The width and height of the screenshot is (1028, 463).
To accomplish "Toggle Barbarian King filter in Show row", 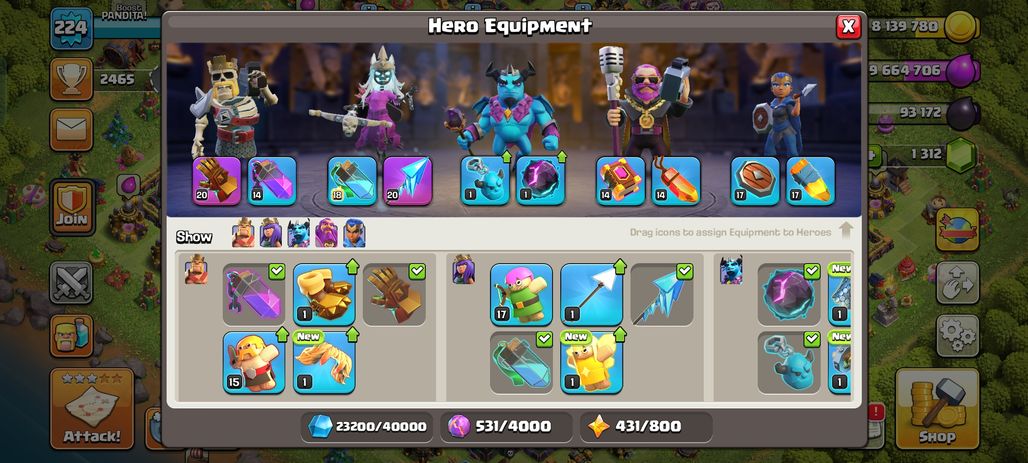I will [243, 233].
